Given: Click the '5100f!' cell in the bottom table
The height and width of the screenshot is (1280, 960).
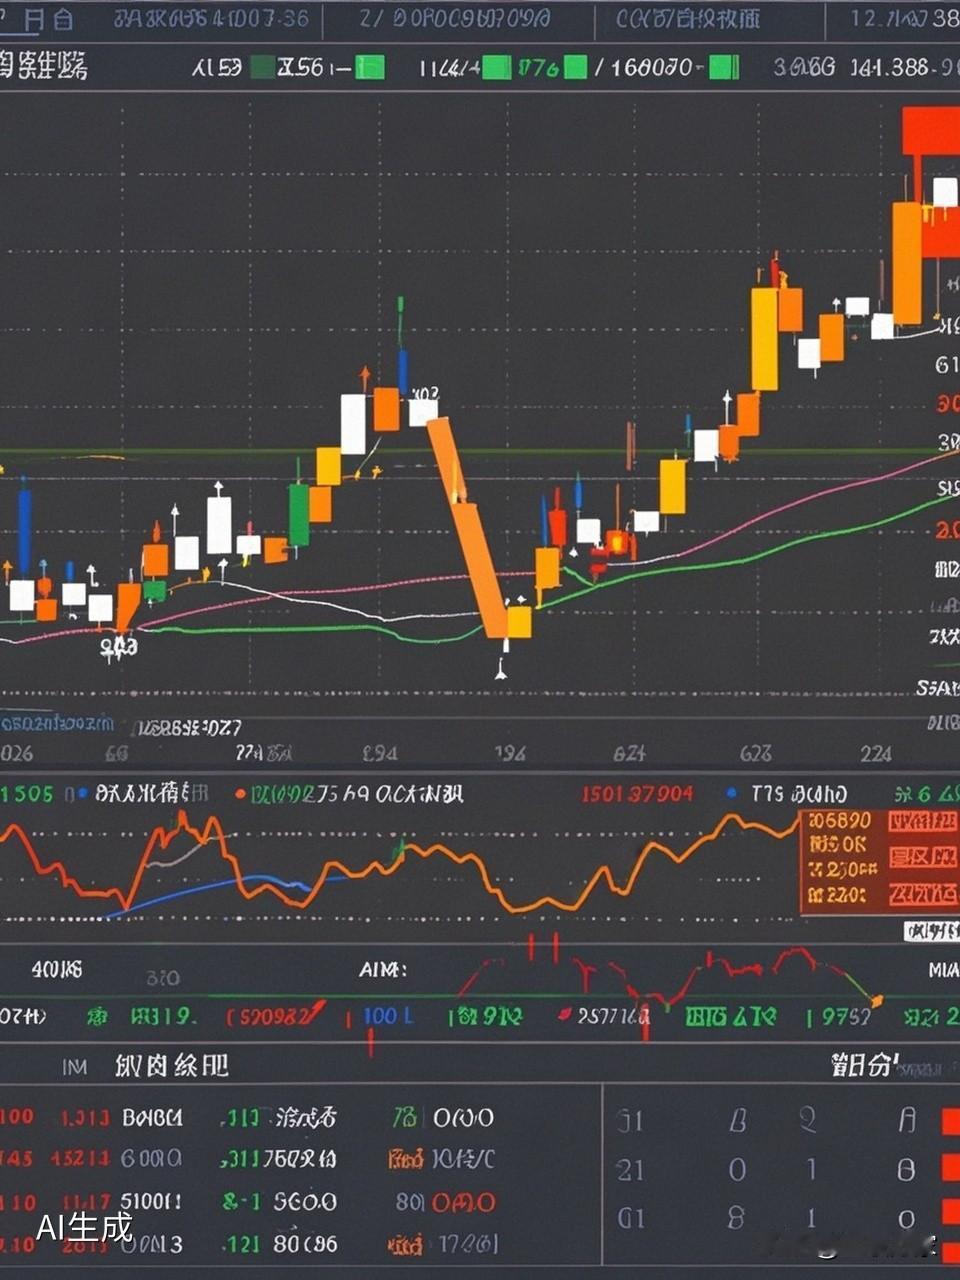Looking at the screenshot, I should (x=151, y=1201).
